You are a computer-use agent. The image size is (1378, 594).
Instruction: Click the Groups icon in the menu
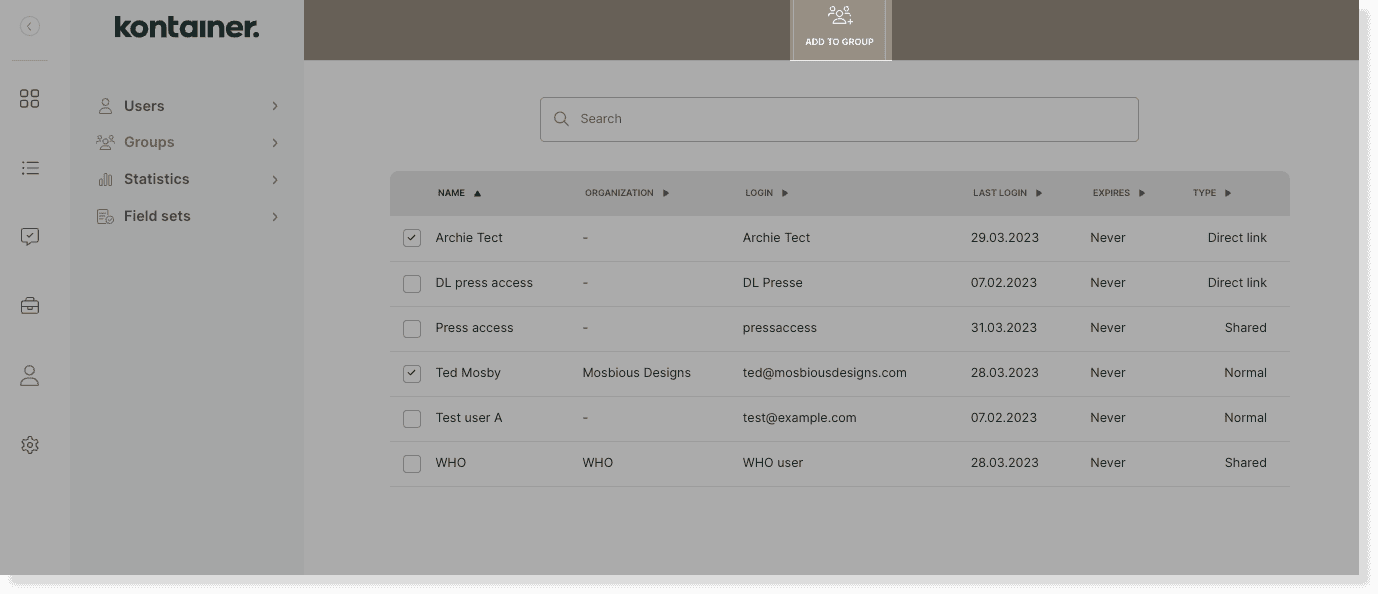tap(105, 141)
